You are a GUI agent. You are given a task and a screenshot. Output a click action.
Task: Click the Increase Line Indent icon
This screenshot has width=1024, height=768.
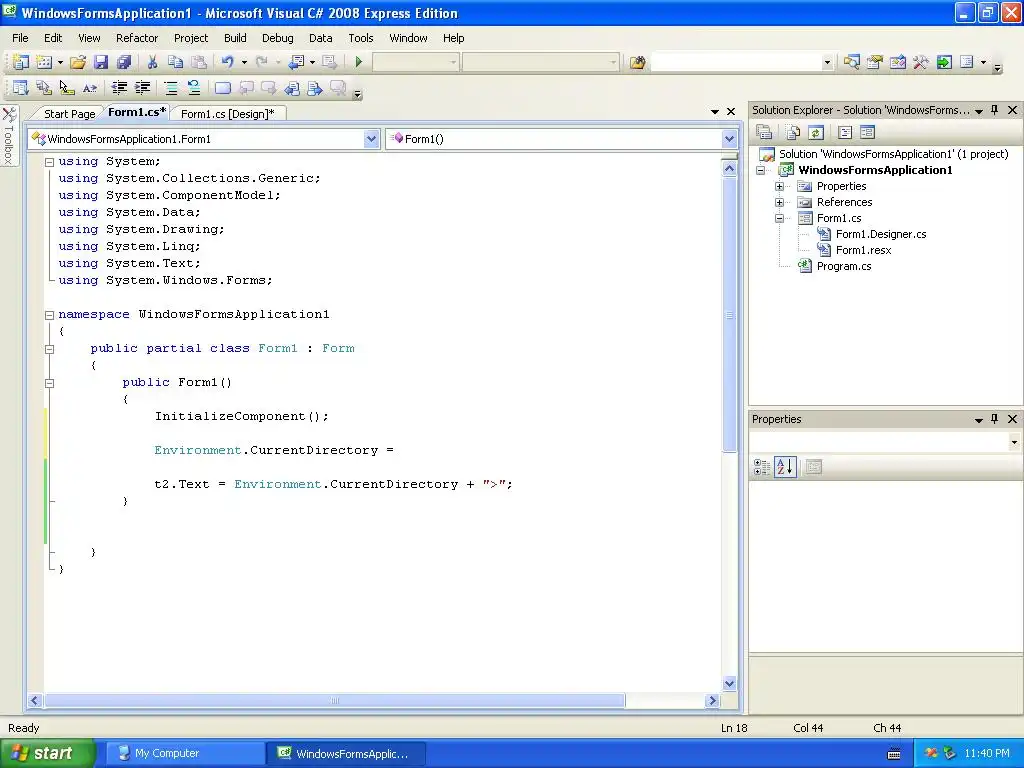click(x=142, y=88)
